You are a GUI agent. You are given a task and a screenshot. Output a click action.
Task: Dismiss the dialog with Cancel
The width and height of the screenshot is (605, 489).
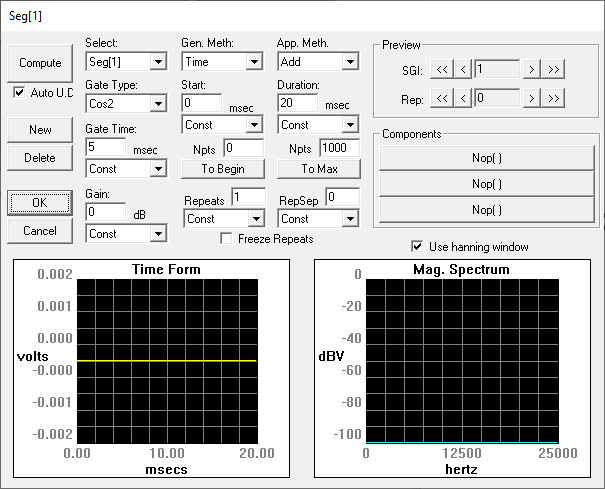(x=40, y=231)
